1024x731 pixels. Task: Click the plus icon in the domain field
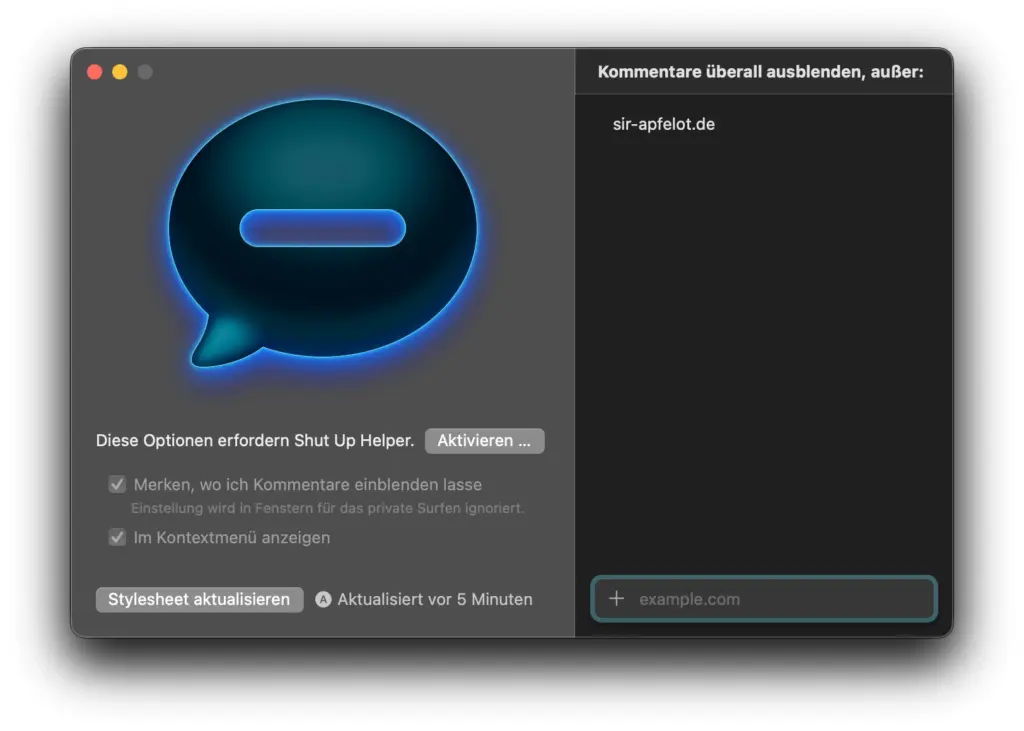[x=618, y=599]
